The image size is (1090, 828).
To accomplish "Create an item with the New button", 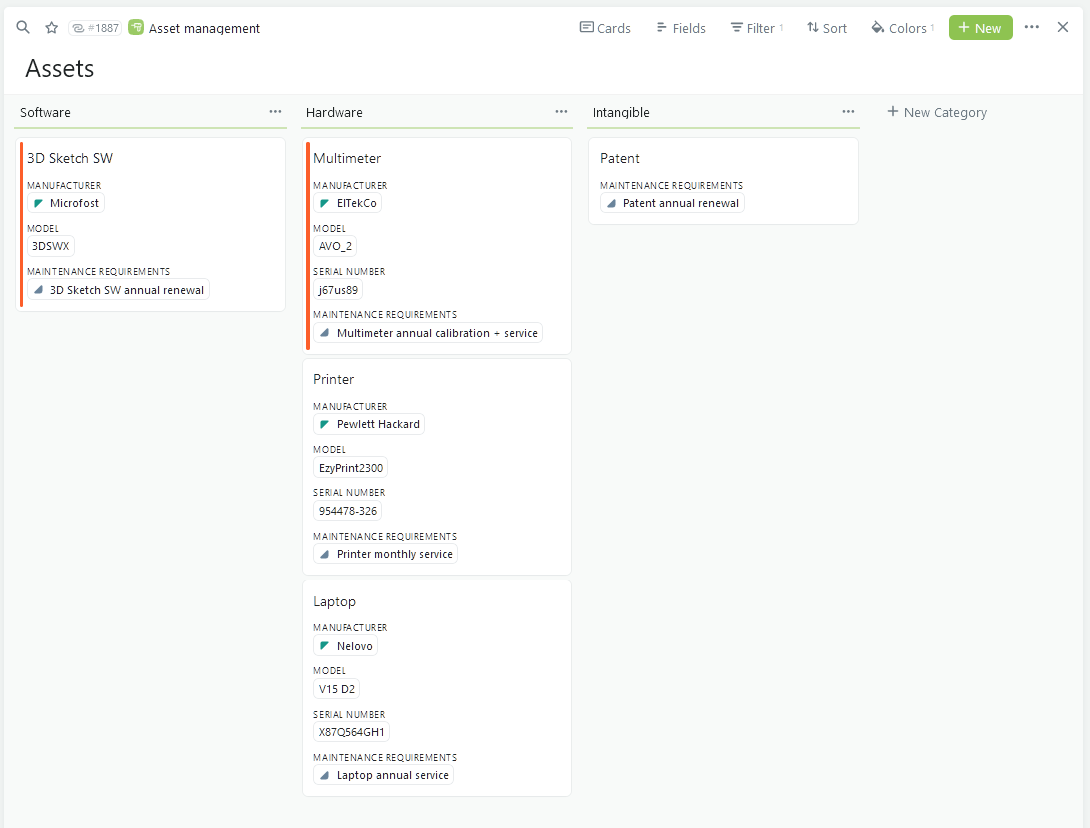I will point(980,27).
